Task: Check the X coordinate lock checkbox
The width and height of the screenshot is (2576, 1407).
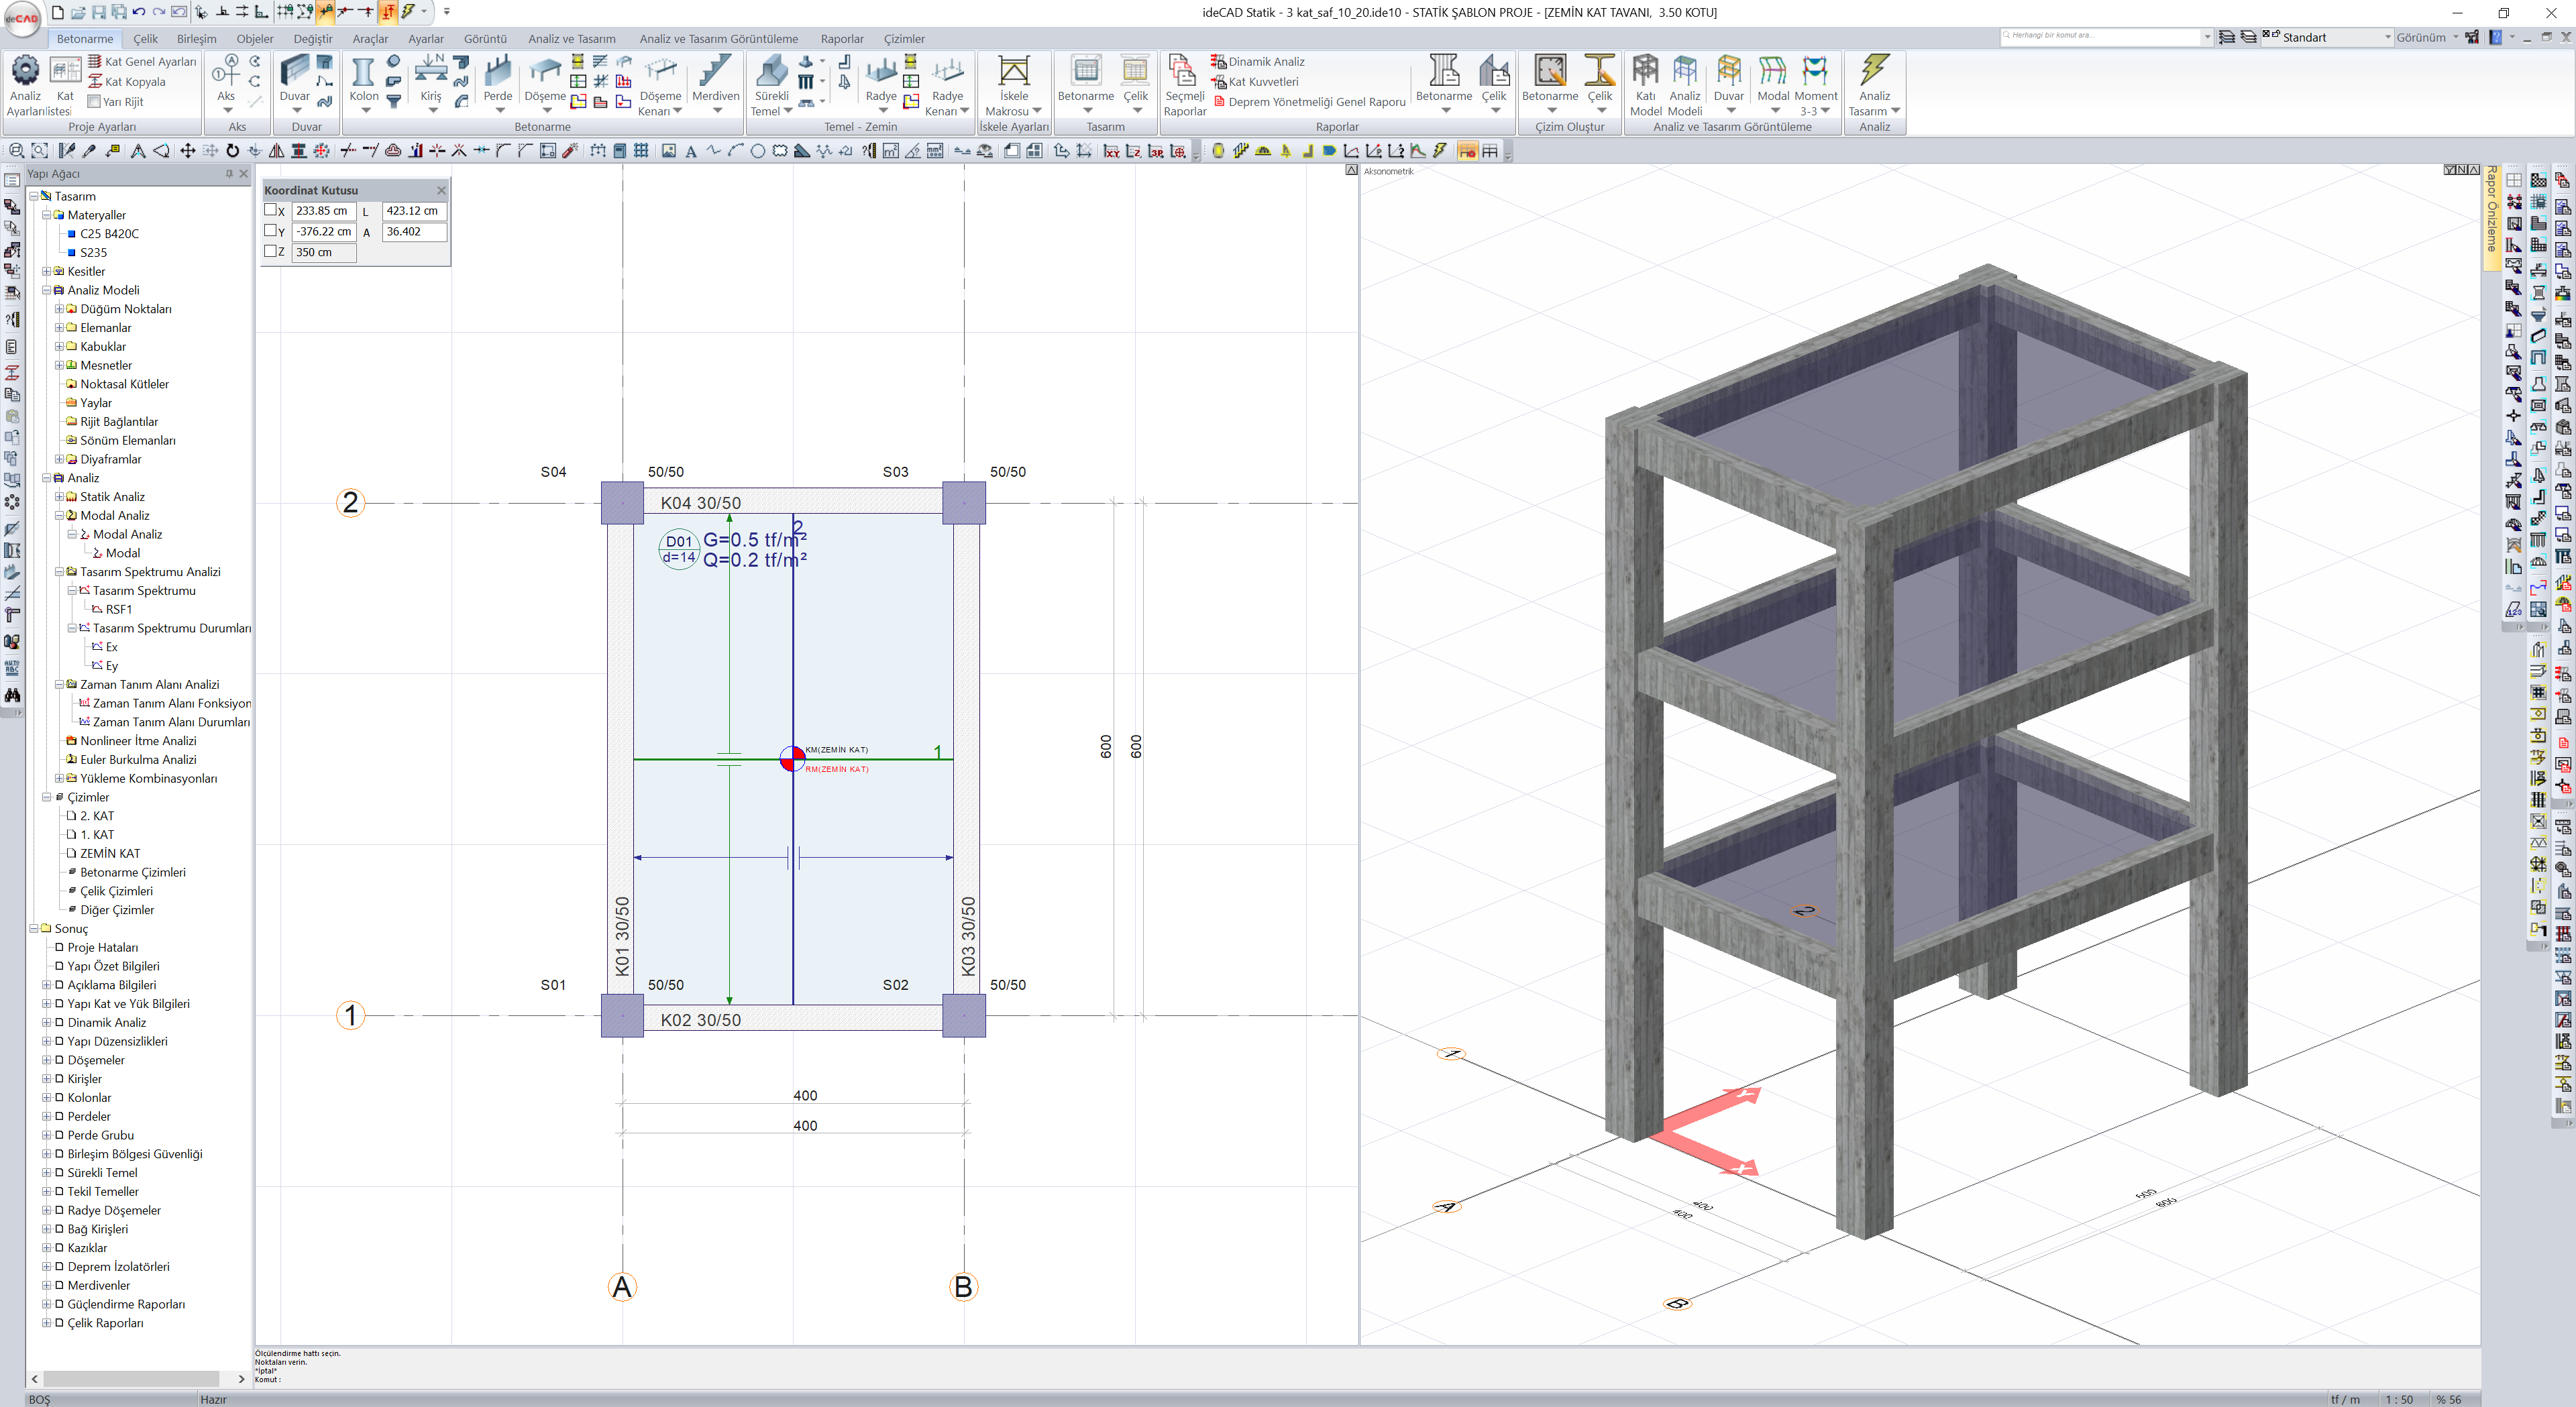Action: [x=270, y=210]
